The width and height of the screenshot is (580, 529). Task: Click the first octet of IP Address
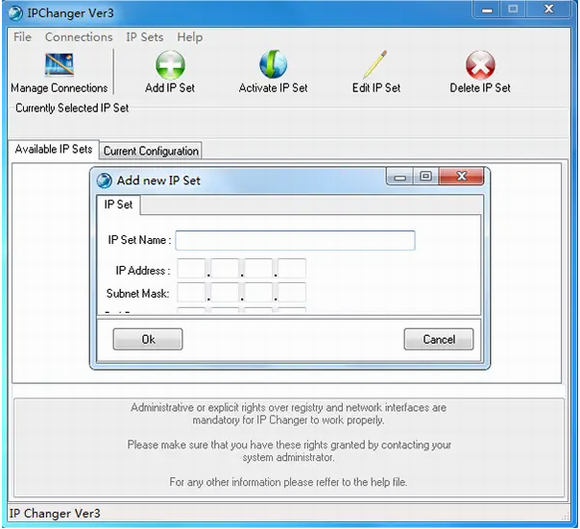click(191, 268)
